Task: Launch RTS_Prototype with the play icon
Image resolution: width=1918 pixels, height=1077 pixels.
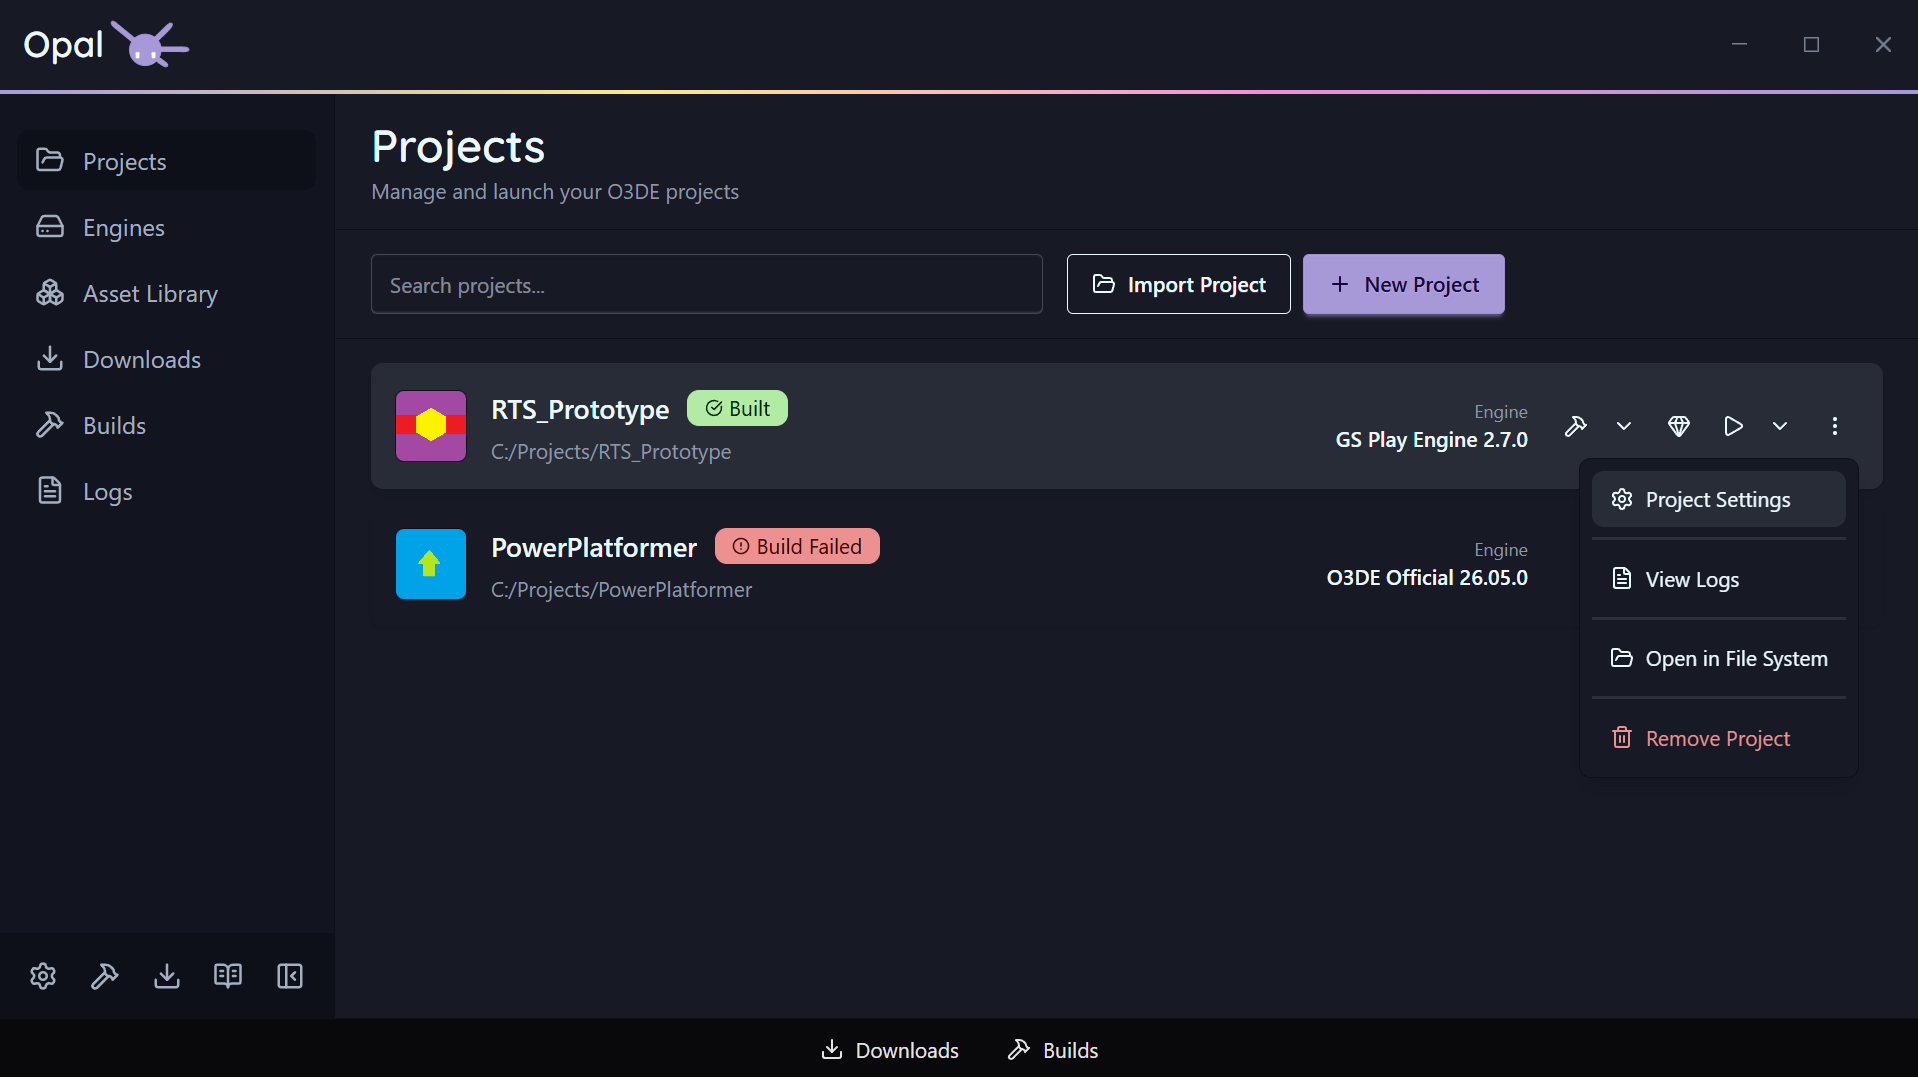Action: (1733, 426)
